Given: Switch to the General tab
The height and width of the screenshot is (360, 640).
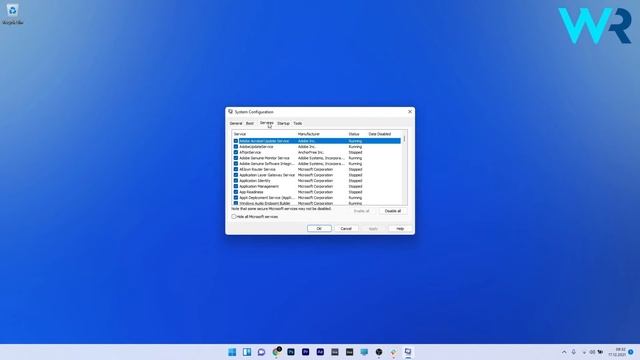Looking at the screenshot, I should point(236,123).
